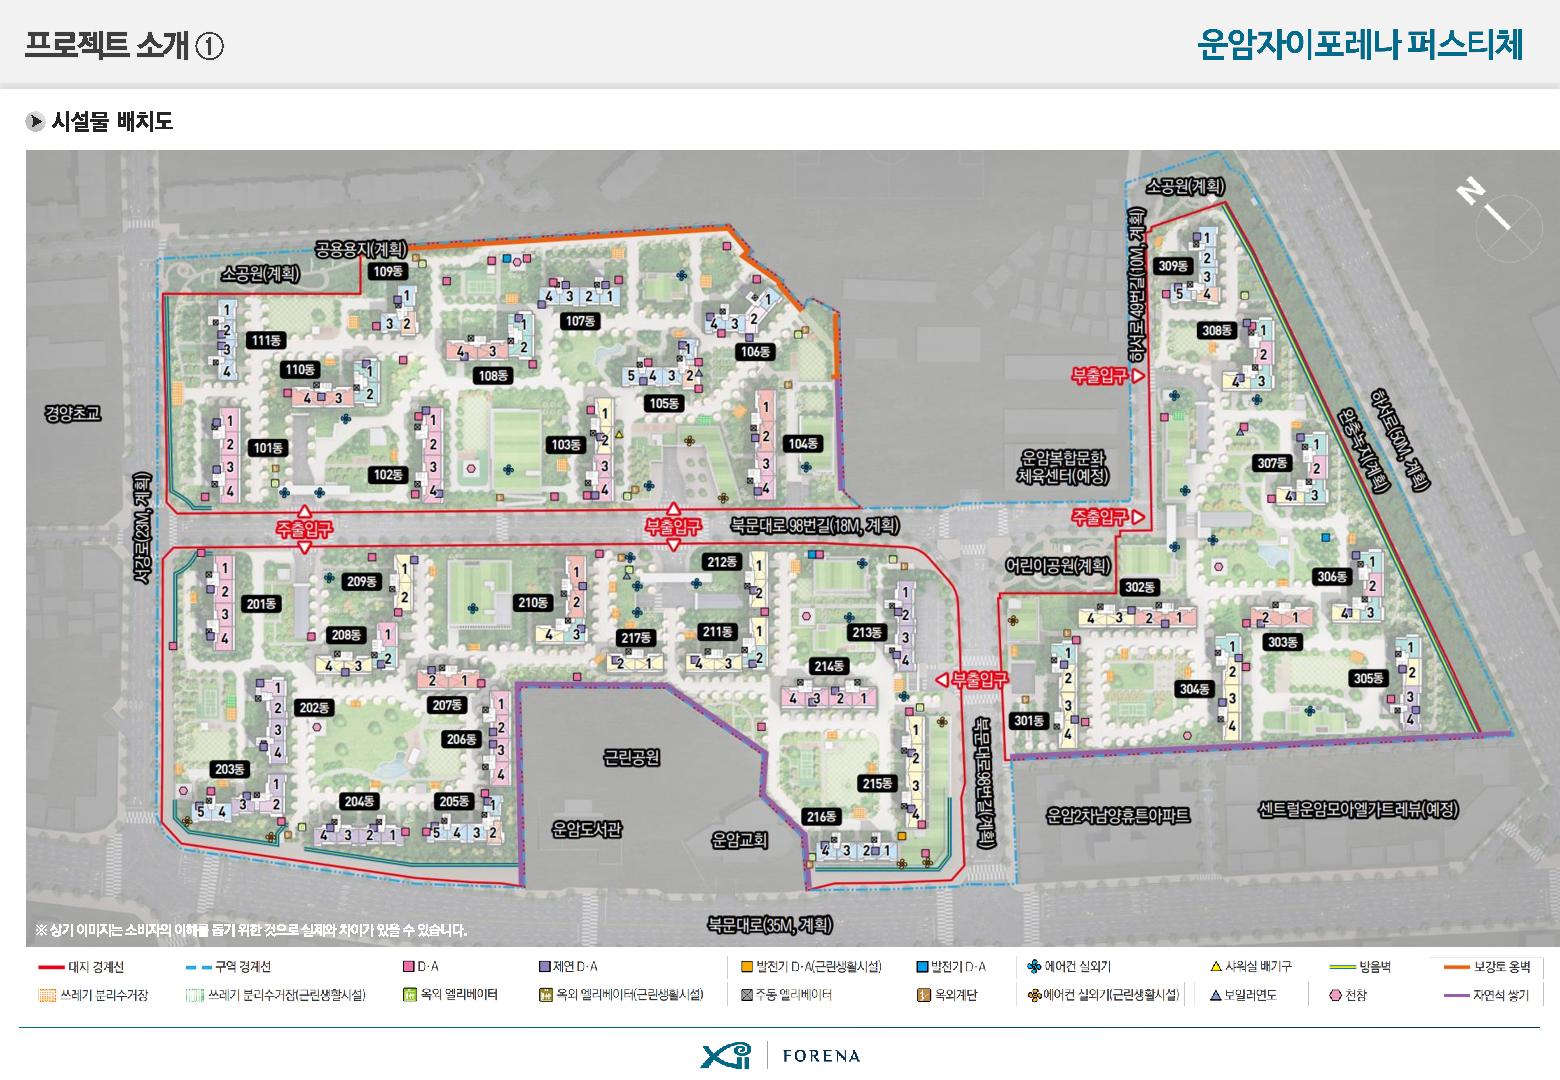Click the orange 발전기 D·A(근린생활시설) legend square
This screenshot has width=1560, height=1080.
coord(746,967)
